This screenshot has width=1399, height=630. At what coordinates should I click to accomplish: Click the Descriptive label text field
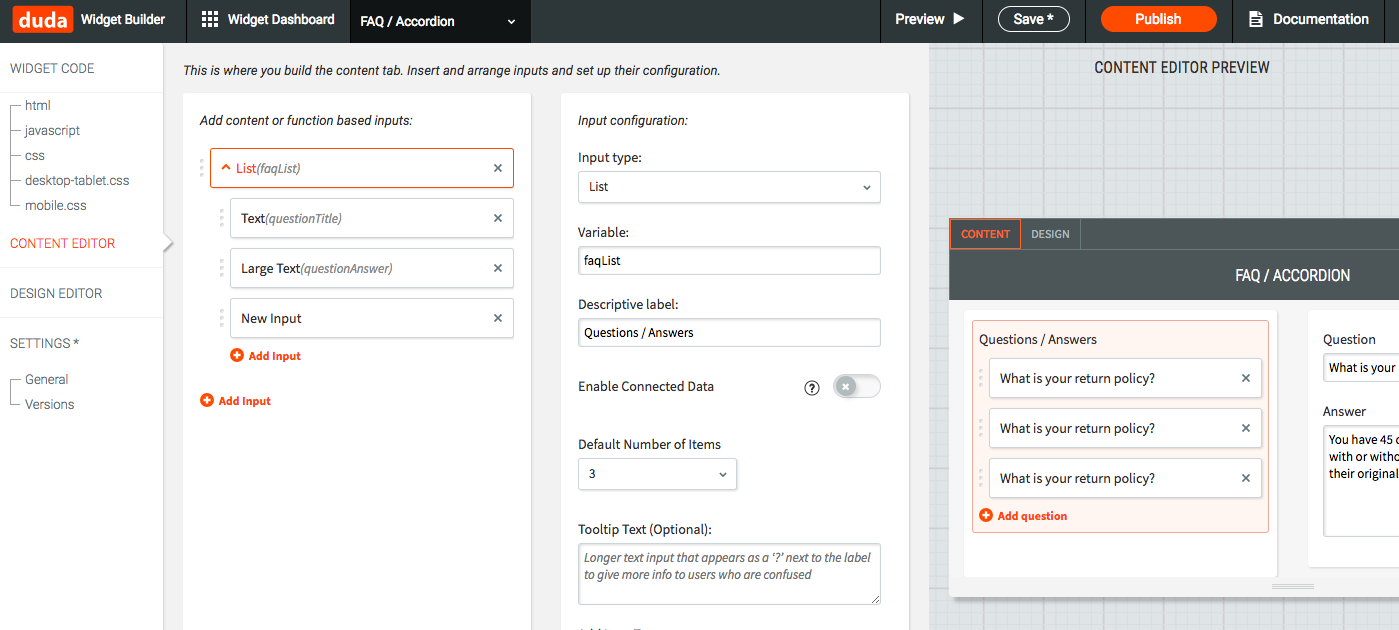tap(729, 333)
